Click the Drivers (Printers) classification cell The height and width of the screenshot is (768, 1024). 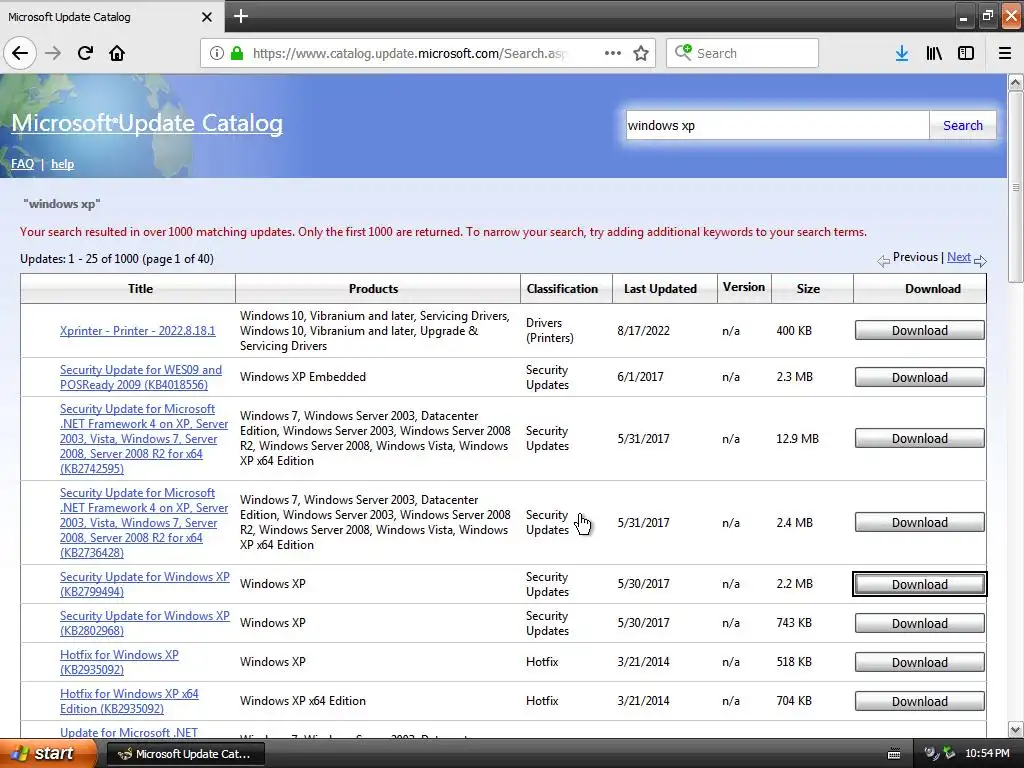[550, 330]
